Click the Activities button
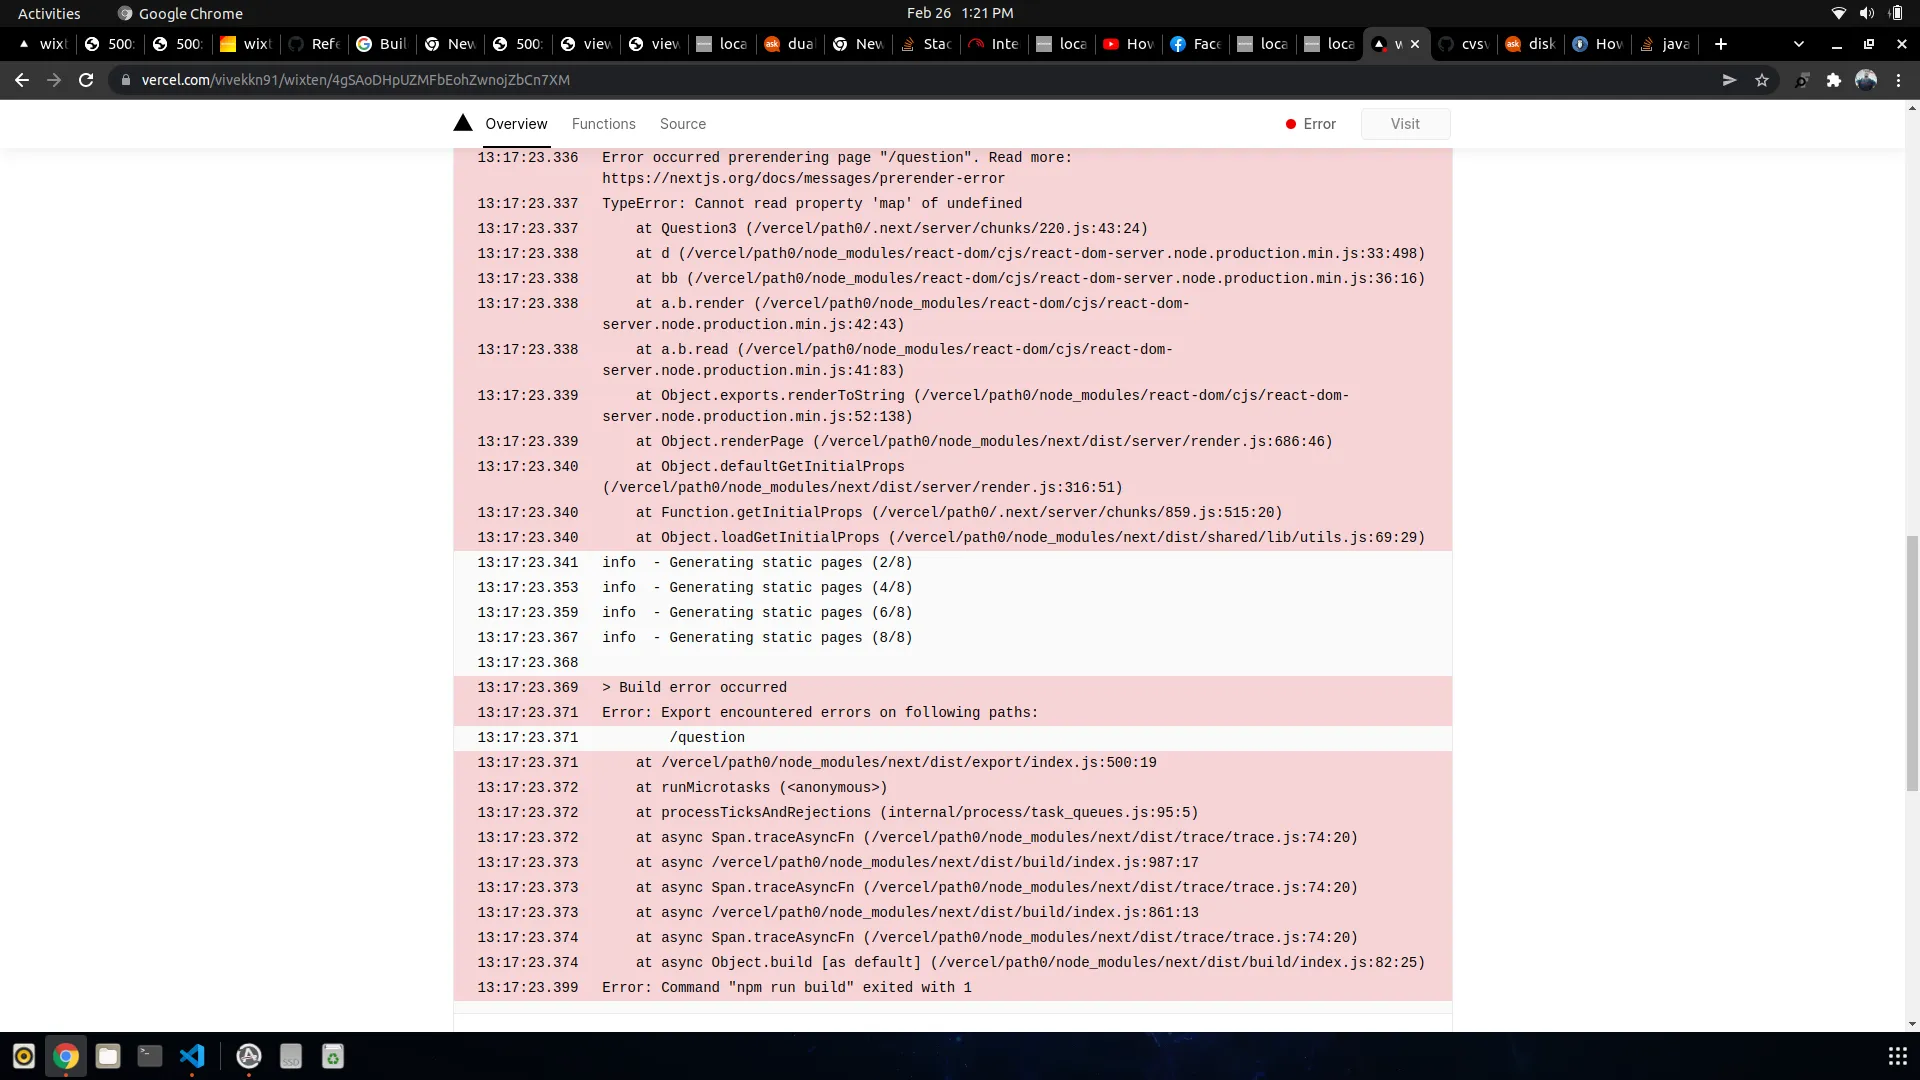The height and width of the screenshot is (1080, 1920). point(49,13)
